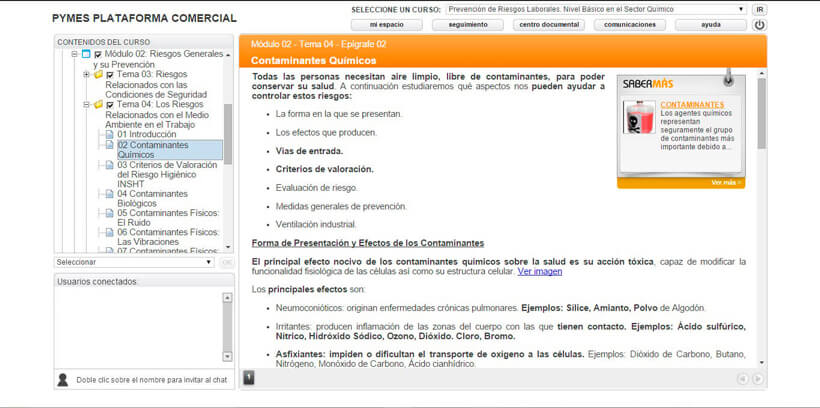
Task: Click connected users list scroll down arrow
Action: [x=227, y=356]
